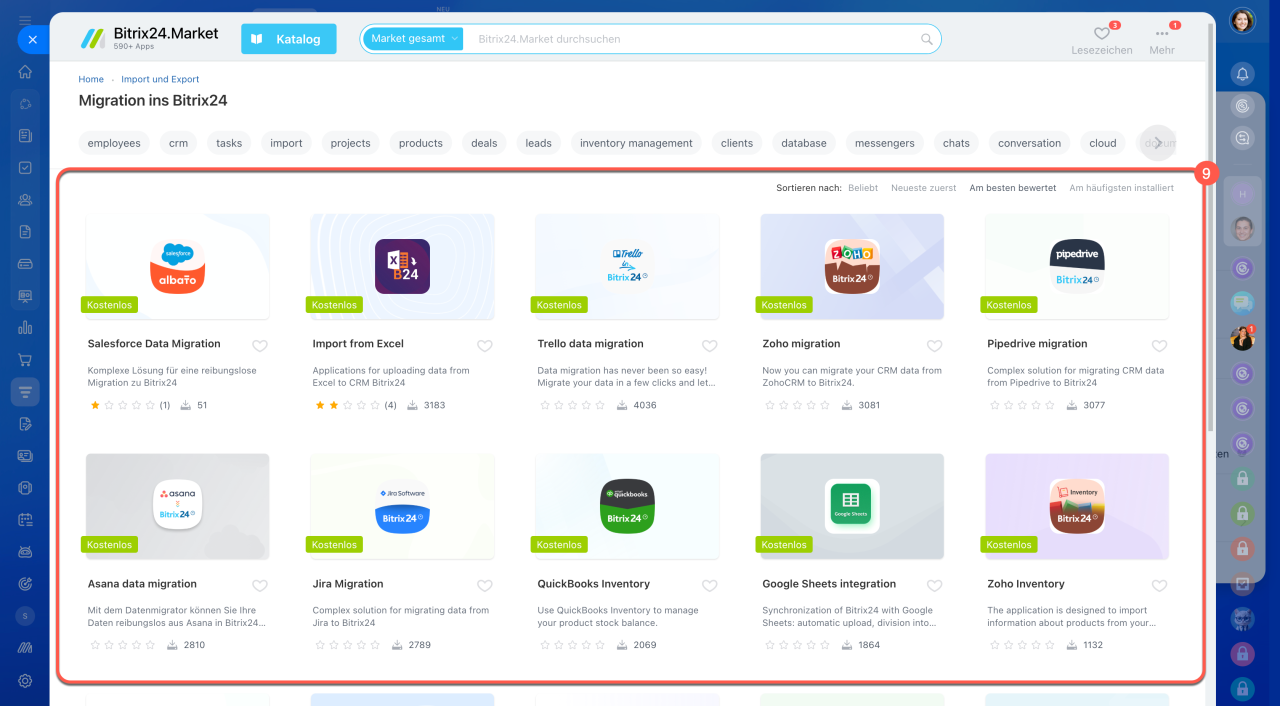This screenshot has width=1280, height=706.
Task: Click the search magnifier icon
Action: click(x=927, y=39)
